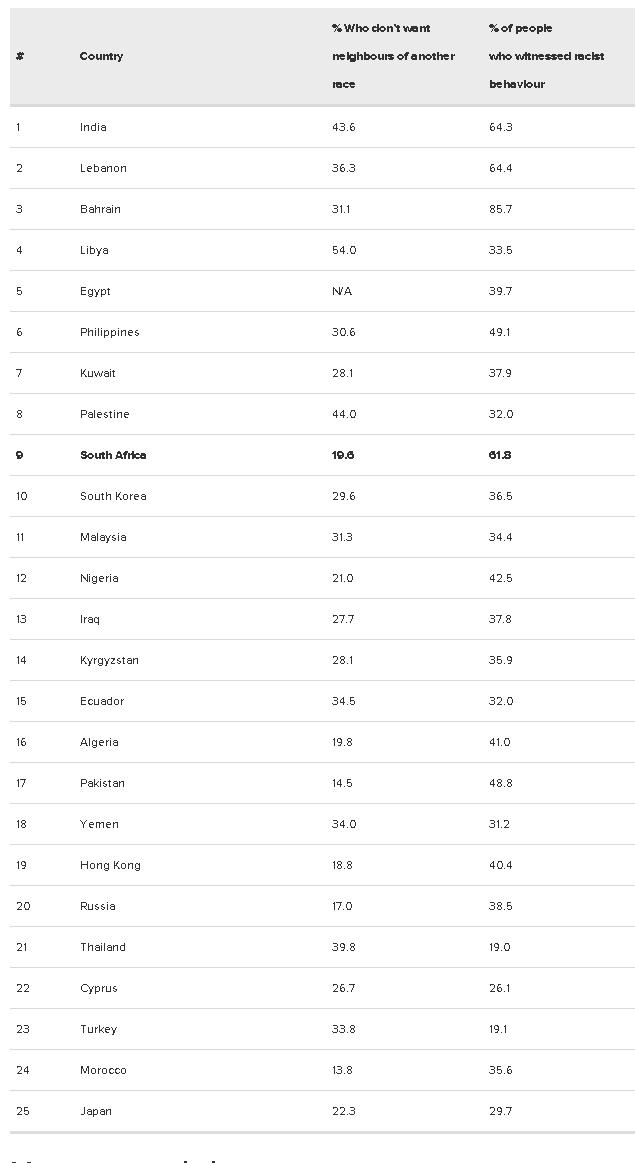
Task: Click Thailand's 39.8 percentage
Action: [x=343, y=947]
